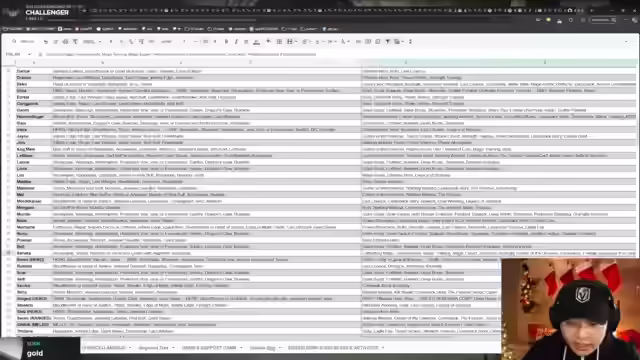Select the Draven cell
This screenshot has width=640, height=360.
tap(33, 78)
